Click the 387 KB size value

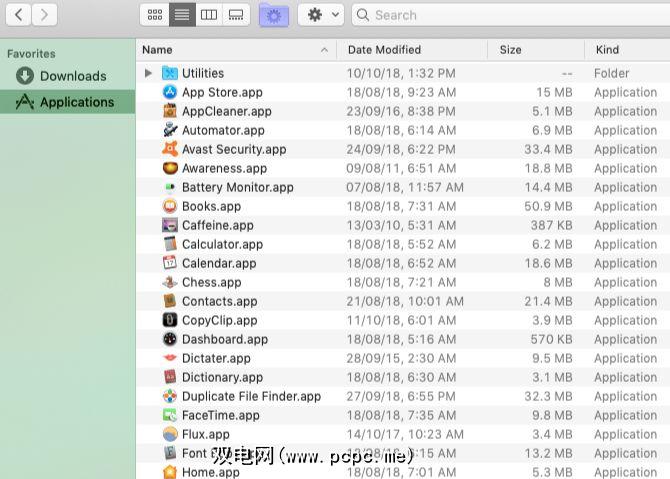click(551, 225)
